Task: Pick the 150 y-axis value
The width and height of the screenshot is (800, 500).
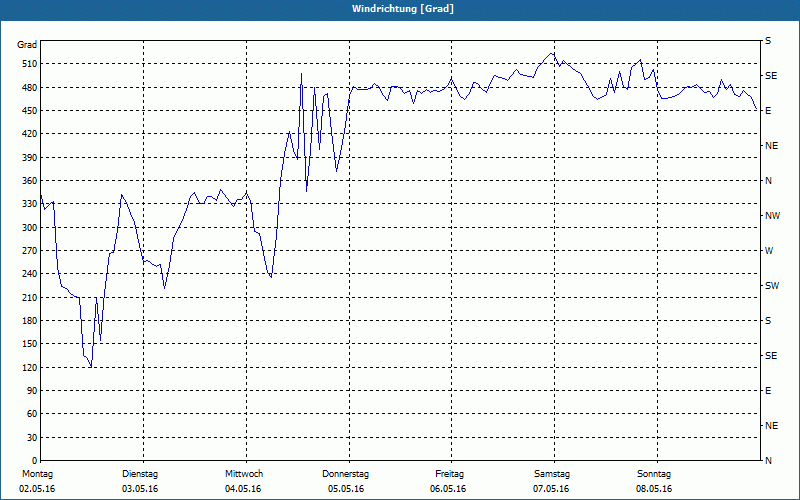Action: (30, 344)
